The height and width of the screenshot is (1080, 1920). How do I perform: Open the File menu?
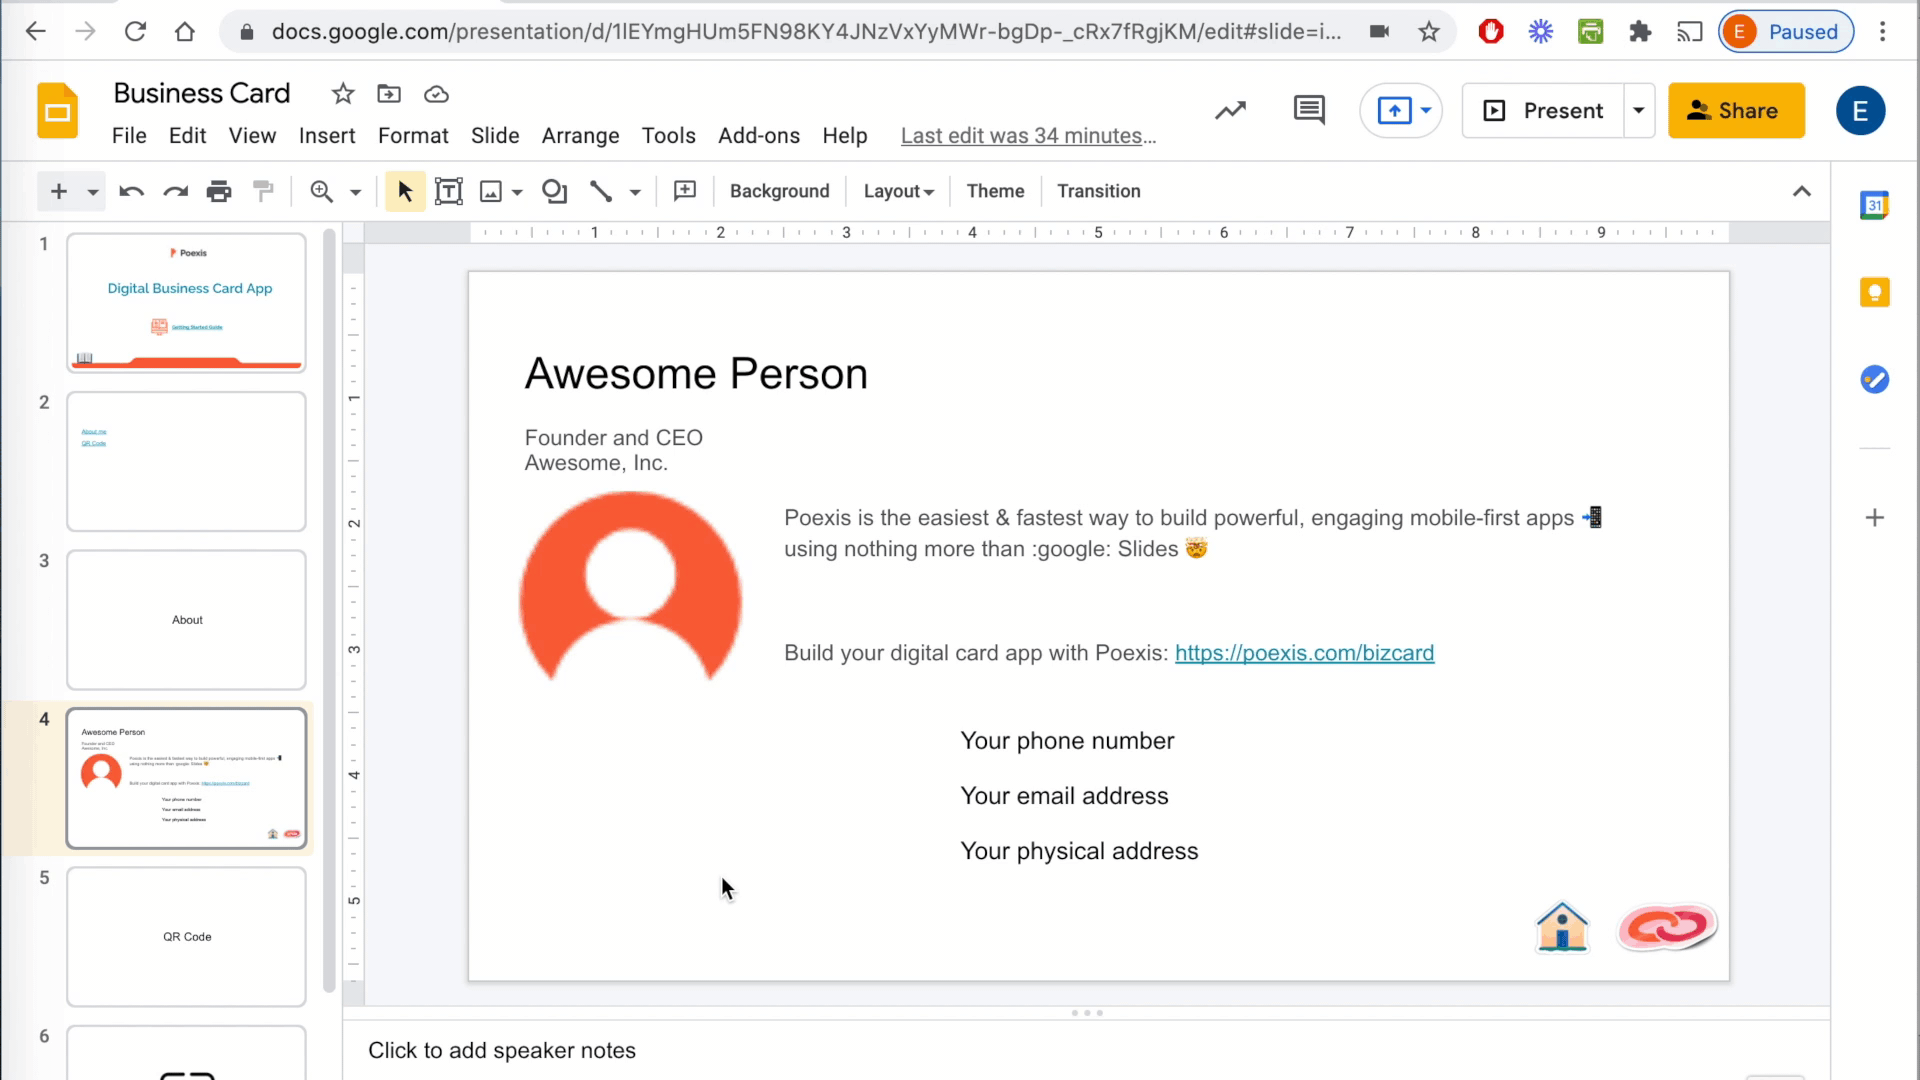[129, 136]
